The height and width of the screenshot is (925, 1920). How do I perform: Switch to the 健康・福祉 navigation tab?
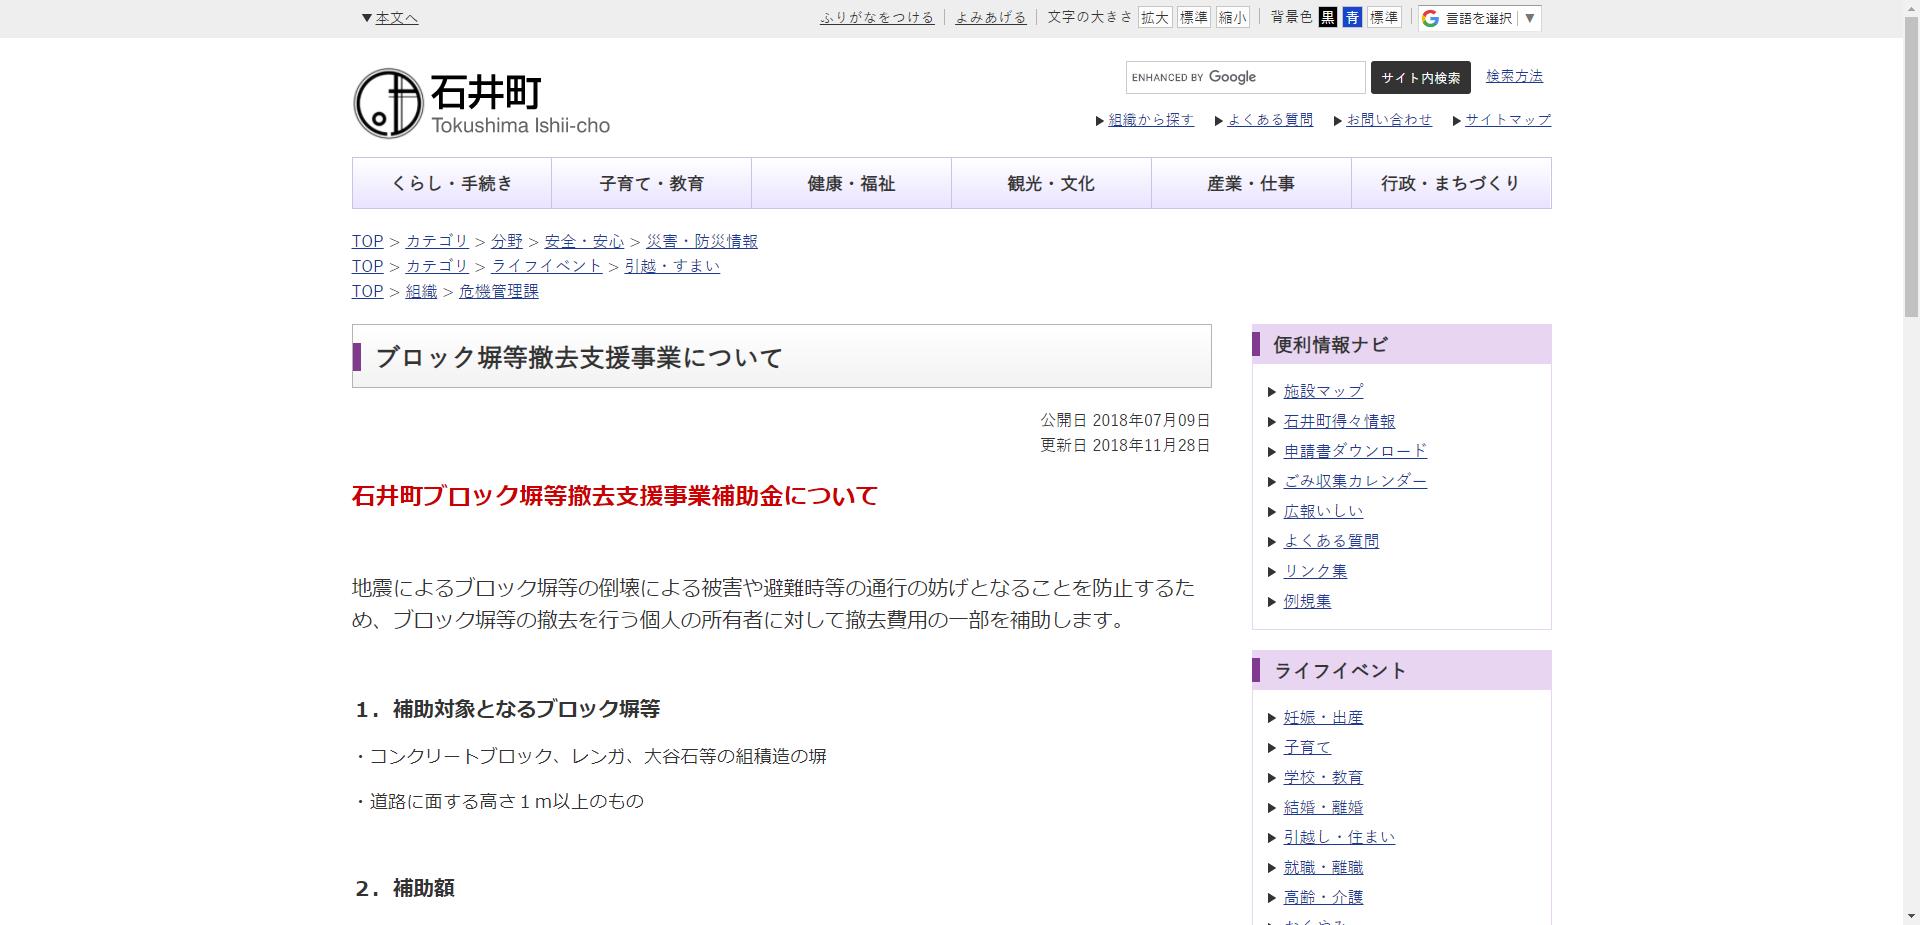coord(850,183)
